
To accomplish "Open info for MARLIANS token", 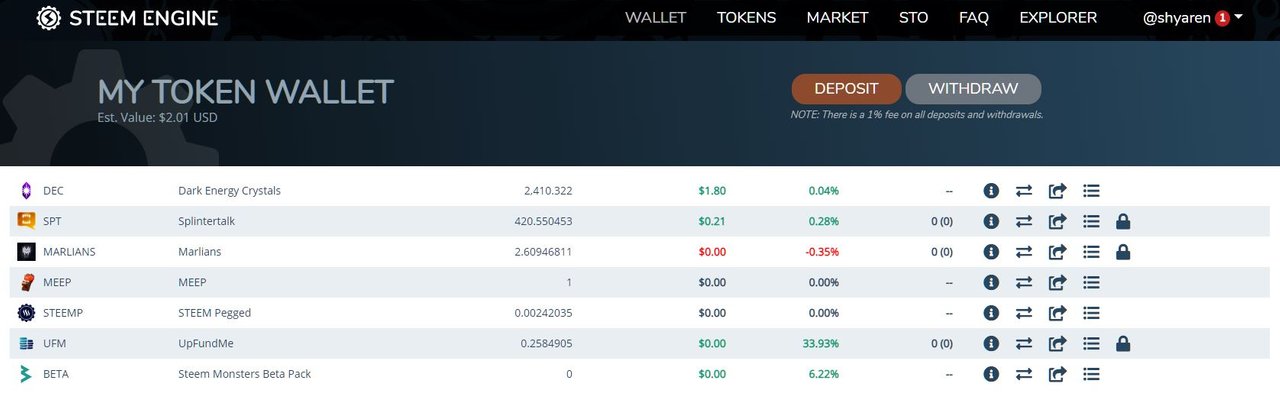I will click(x=991, y=252).
